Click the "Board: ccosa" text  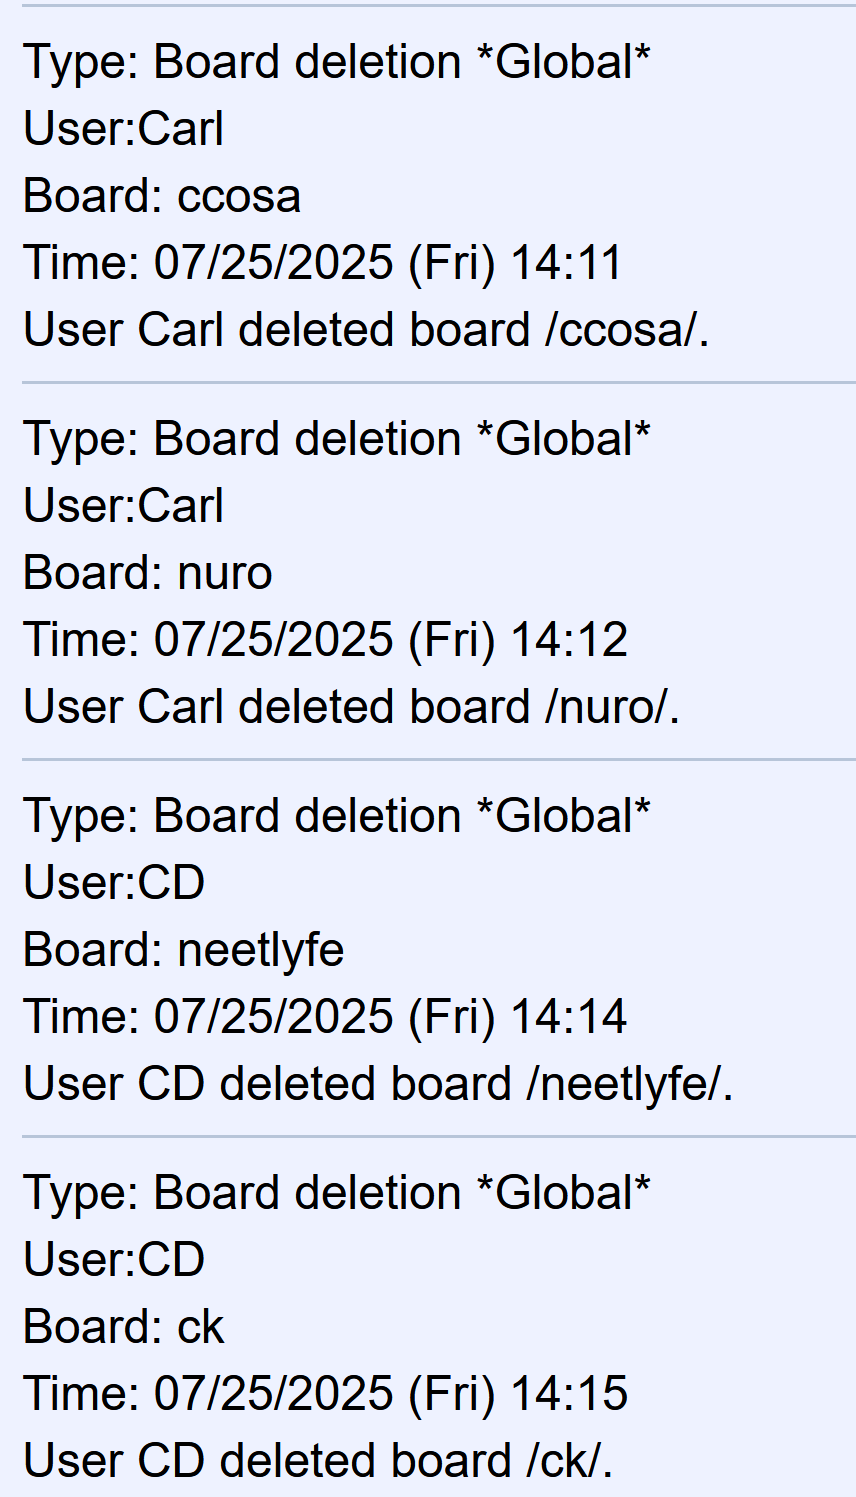click(162, 196)
